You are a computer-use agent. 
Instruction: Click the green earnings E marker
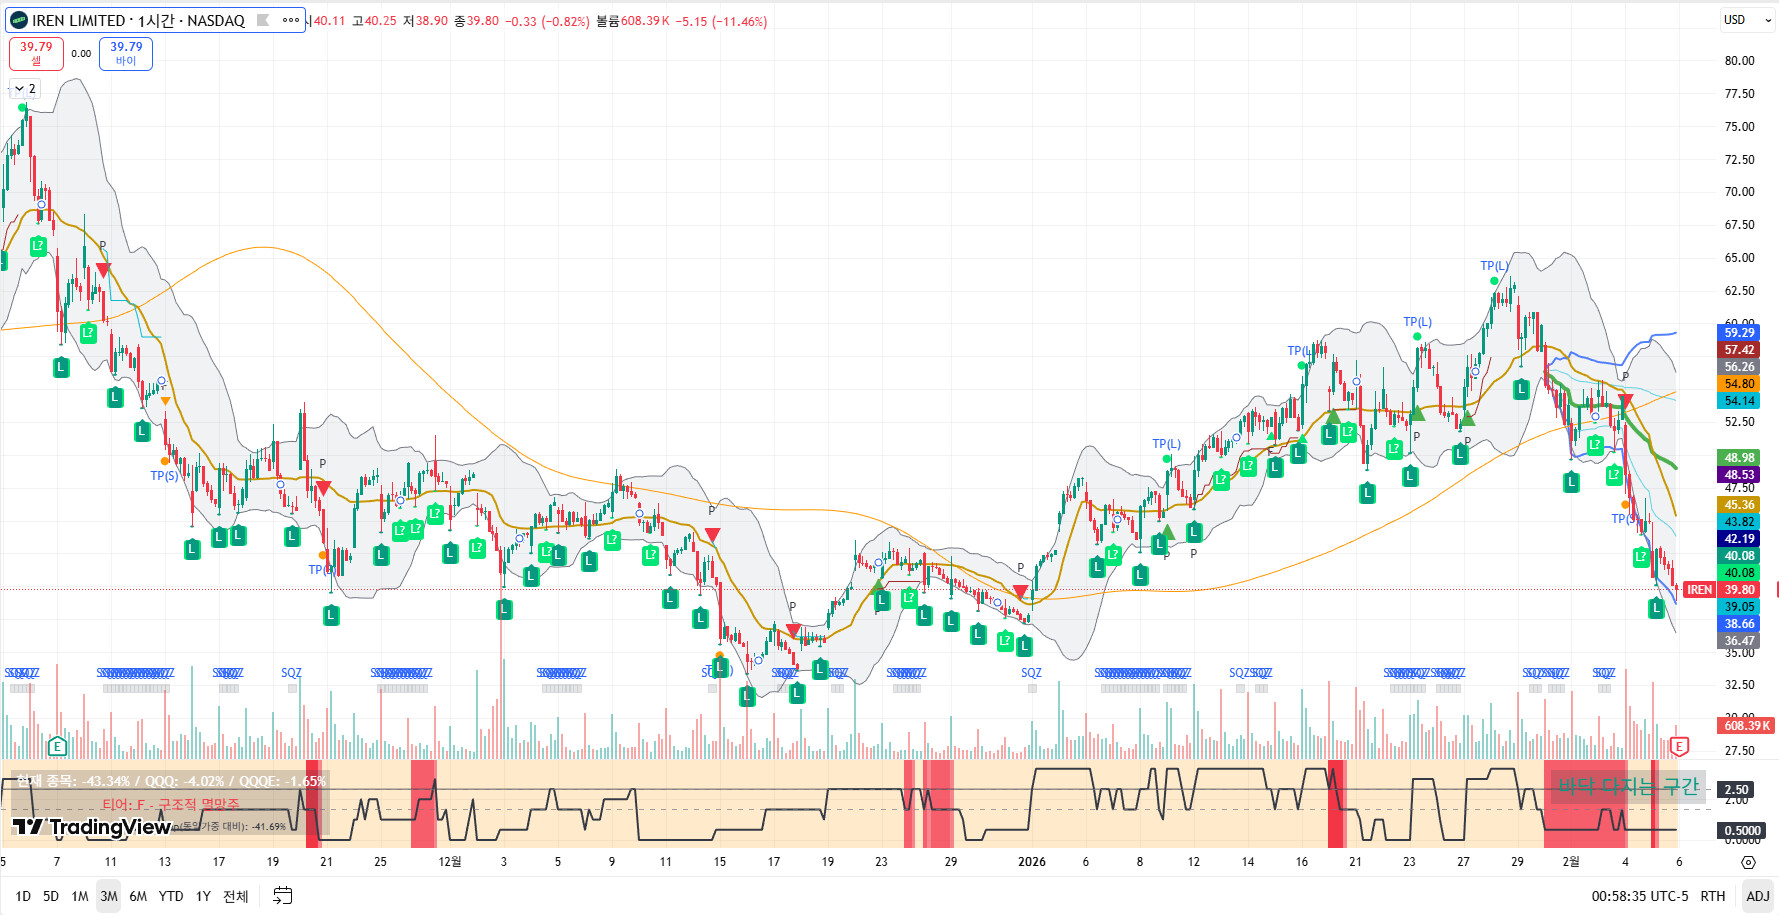click(x=57, y=746)
